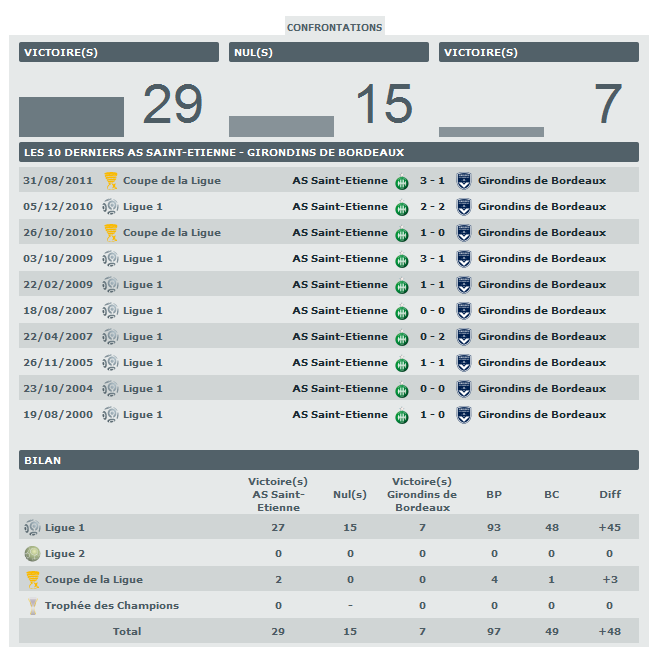The width and height of the screenshot is (658, 647).
Task: Click the AS Saint-Etienne crest in 19/08/2000 row
Action: pyautogui.click(x=401, y=415)
